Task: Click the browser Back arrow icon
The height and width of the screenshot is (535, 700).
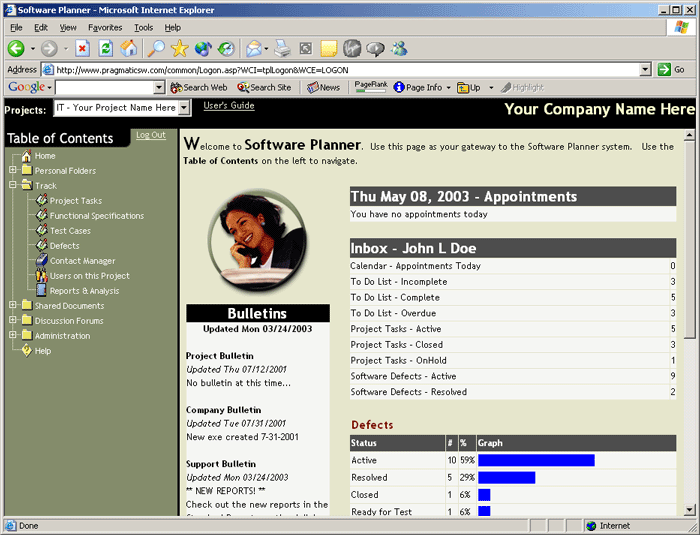Action: [x=16, y=48]
